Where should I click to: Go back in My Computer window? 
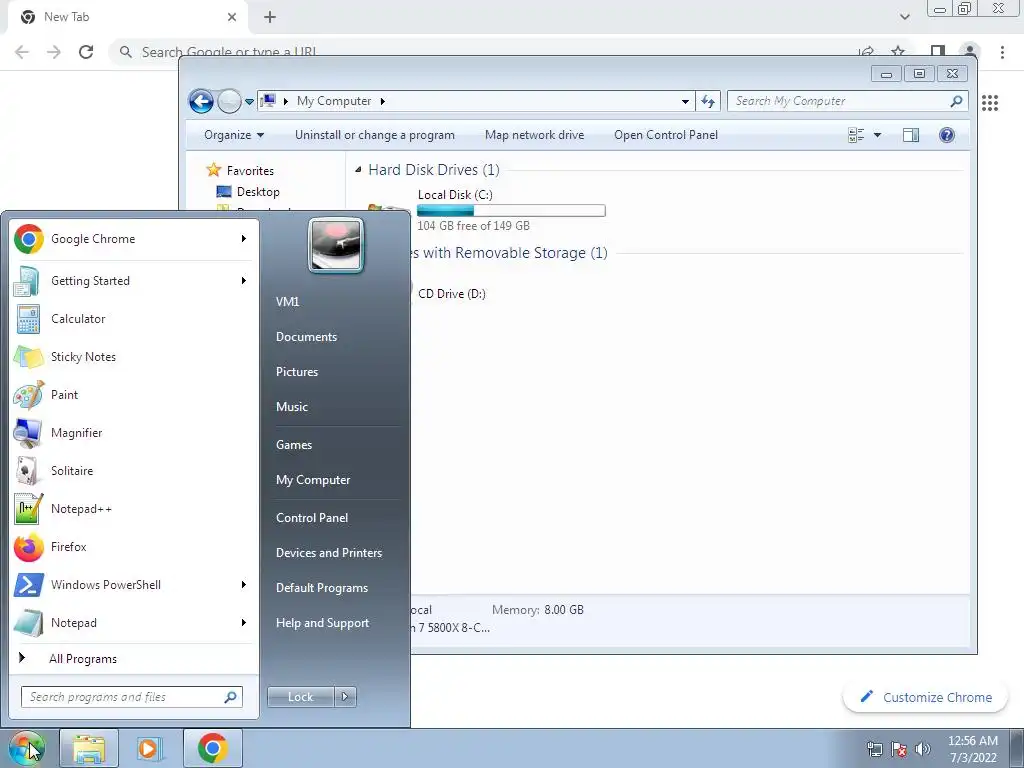point(201,101)
